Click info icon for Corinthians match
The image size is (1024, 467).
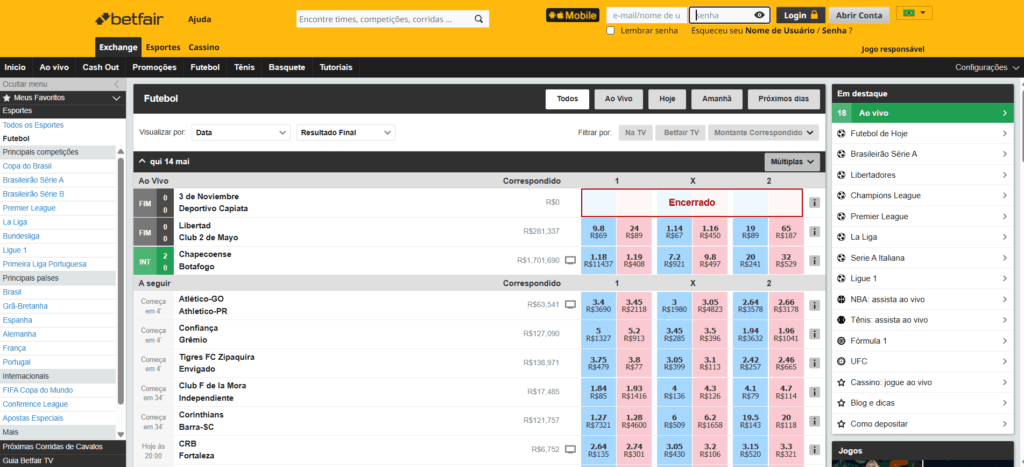814,421
